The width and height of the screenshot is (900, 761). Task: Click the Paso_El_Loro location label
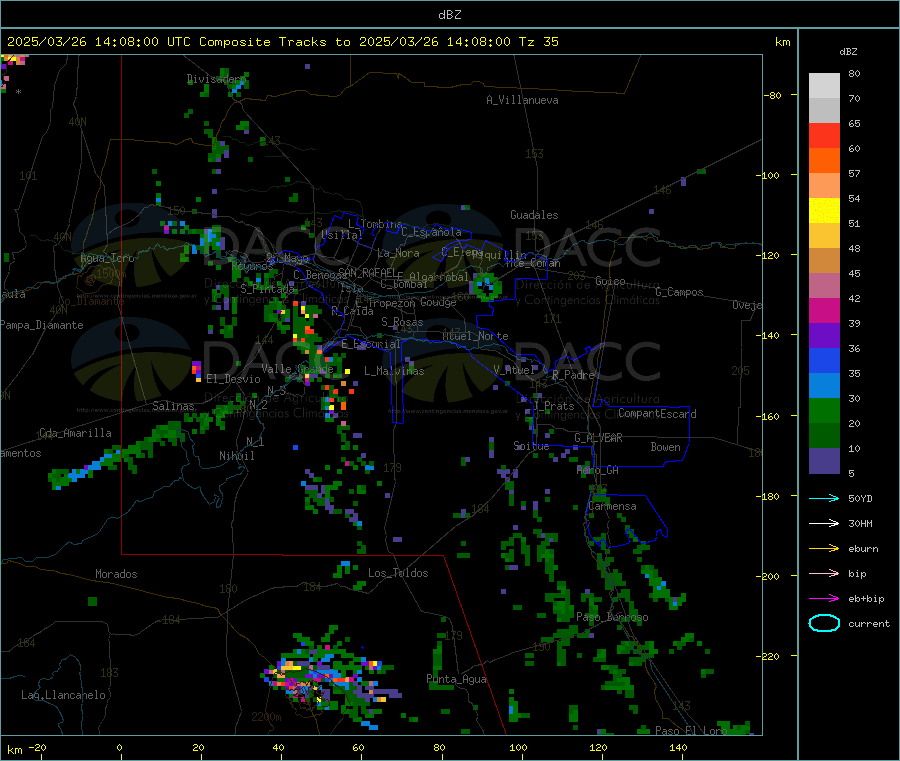691,731
